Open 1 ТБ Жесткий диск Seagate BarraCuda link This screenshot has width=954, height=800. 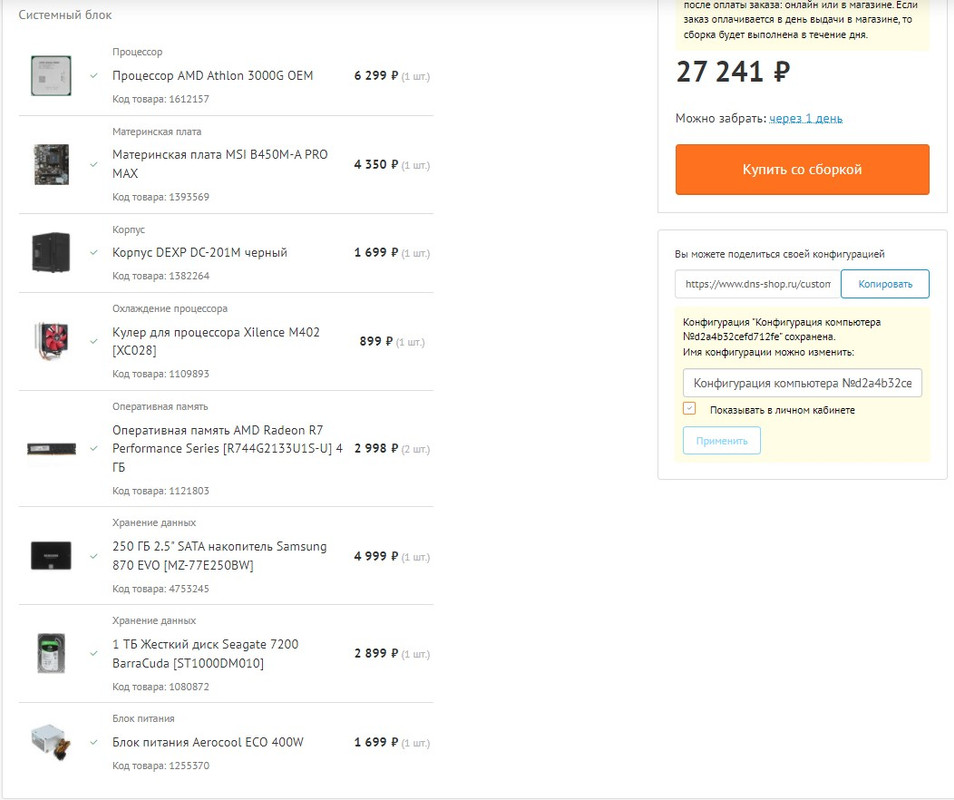click(x=205, y=654)
